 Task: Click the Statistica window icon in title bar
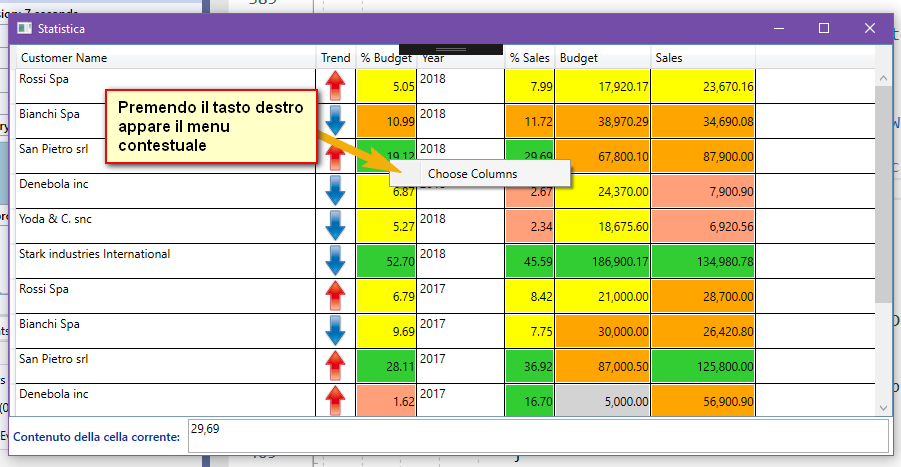25,29
